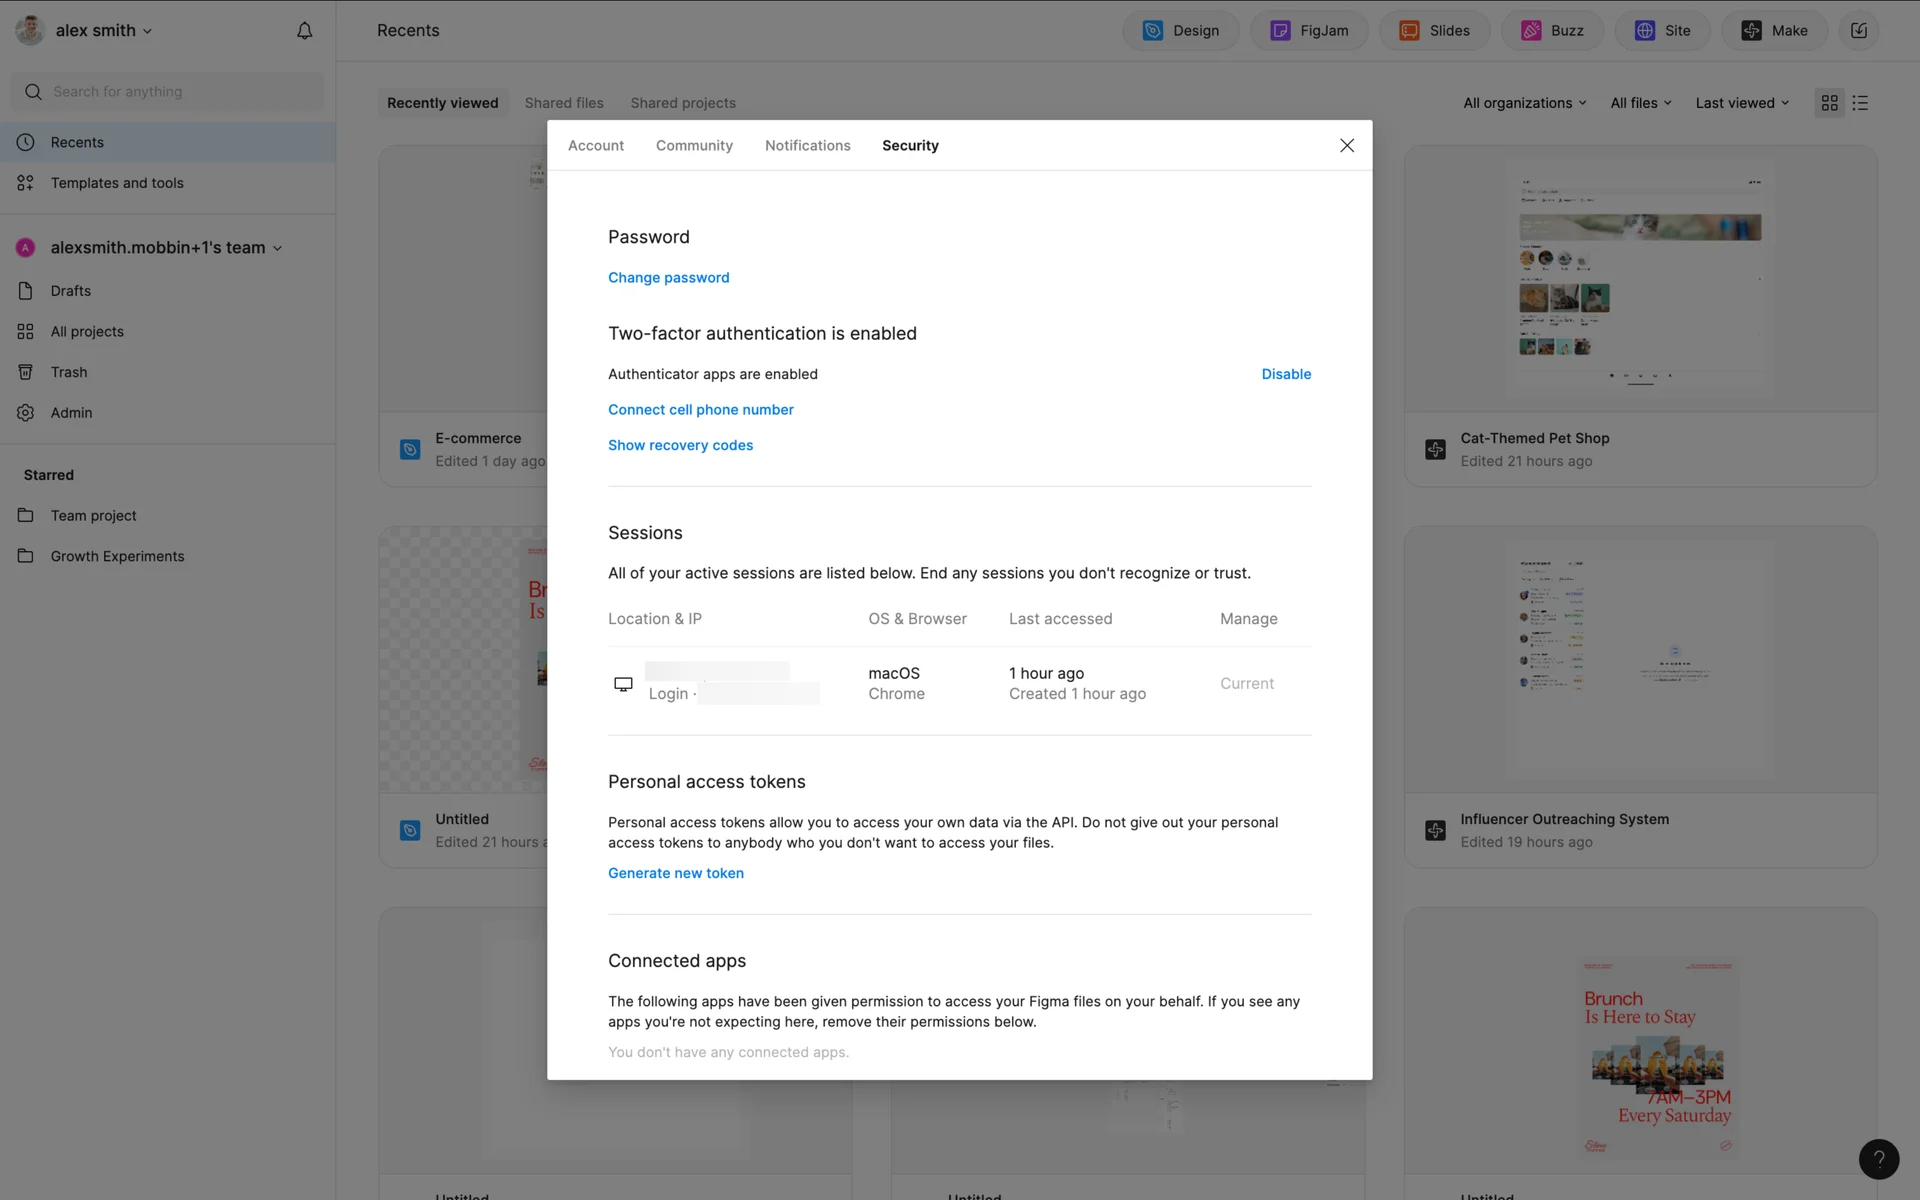The image size is (1920, 1200).
Task: Open the Notifications settings tab
Action: (807, 146)
